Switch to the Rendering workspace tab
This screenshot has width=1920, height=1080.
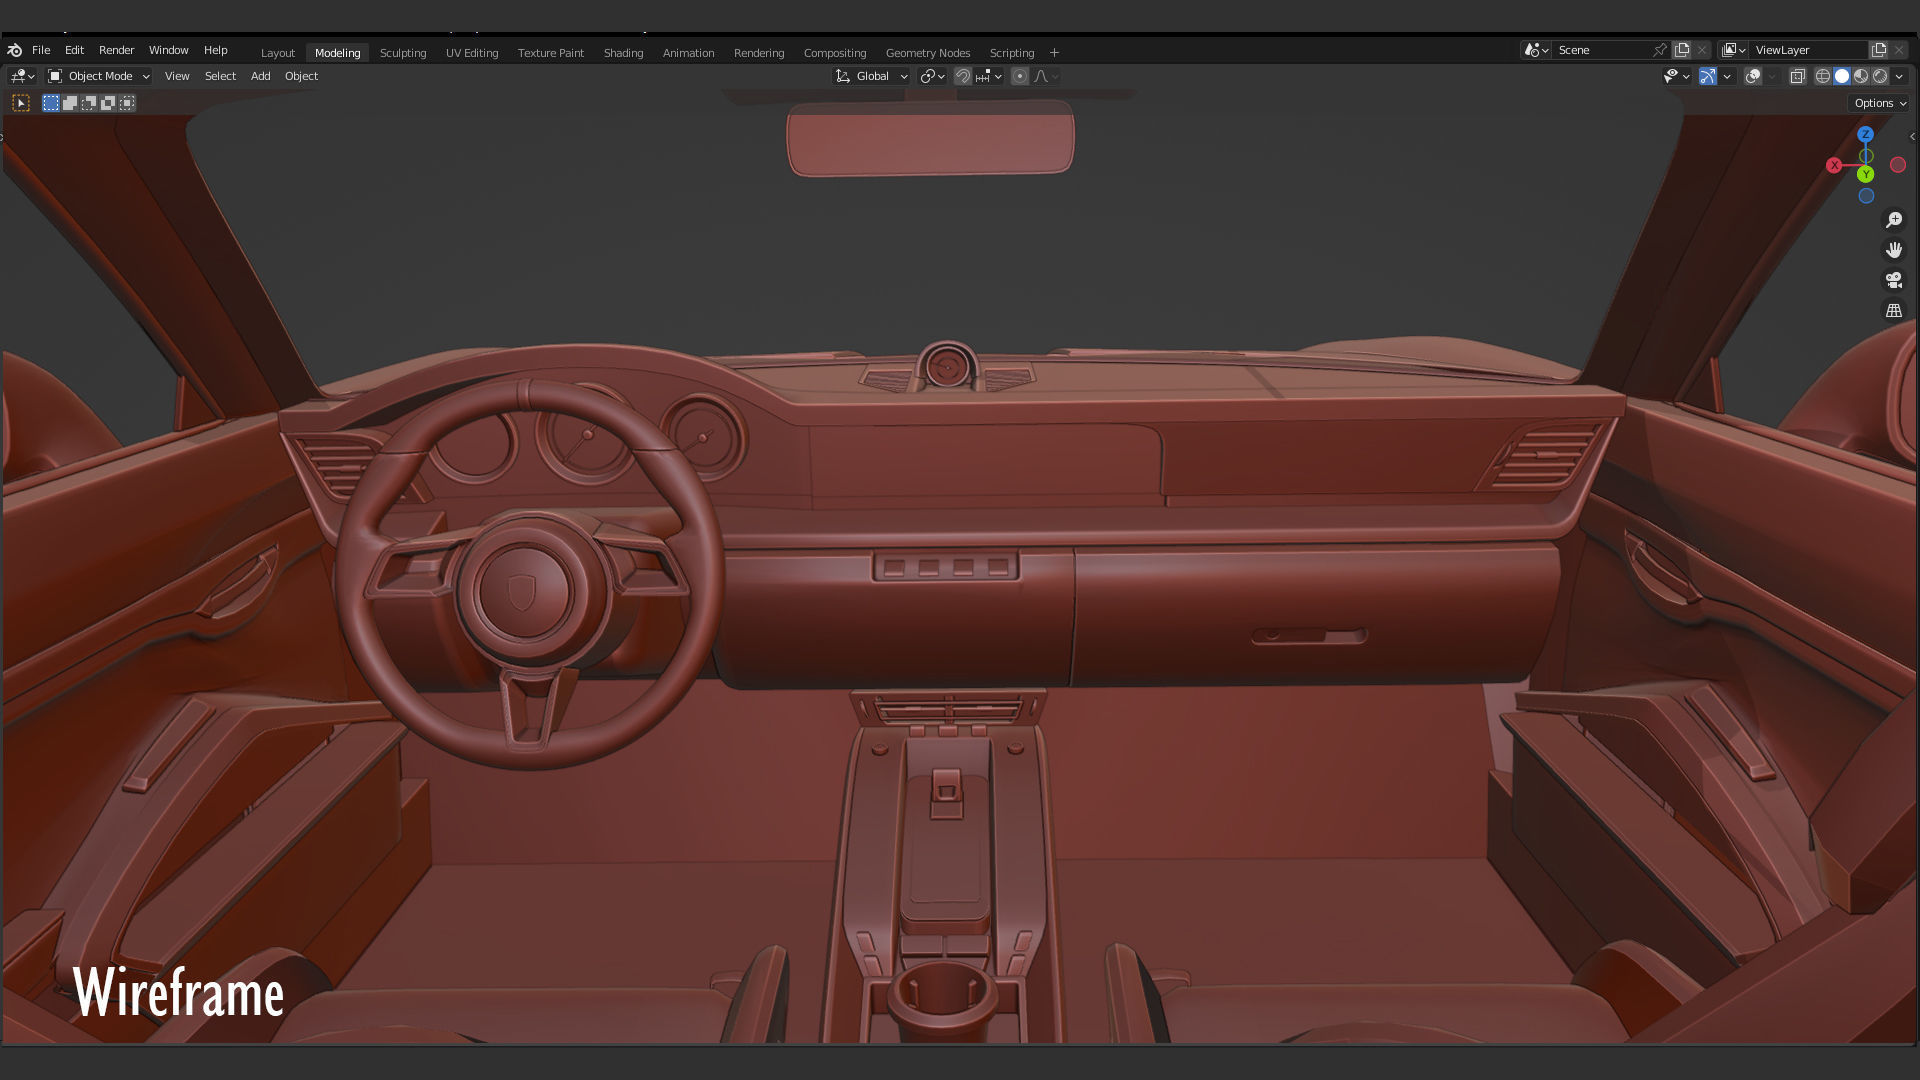(759, 53)
